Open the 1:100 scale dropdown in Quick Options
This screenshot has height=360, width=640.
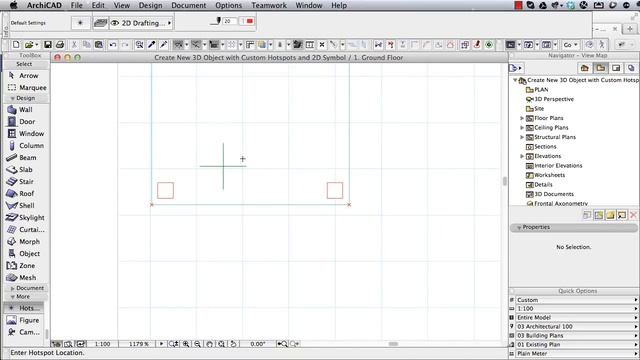pos(577,309)
